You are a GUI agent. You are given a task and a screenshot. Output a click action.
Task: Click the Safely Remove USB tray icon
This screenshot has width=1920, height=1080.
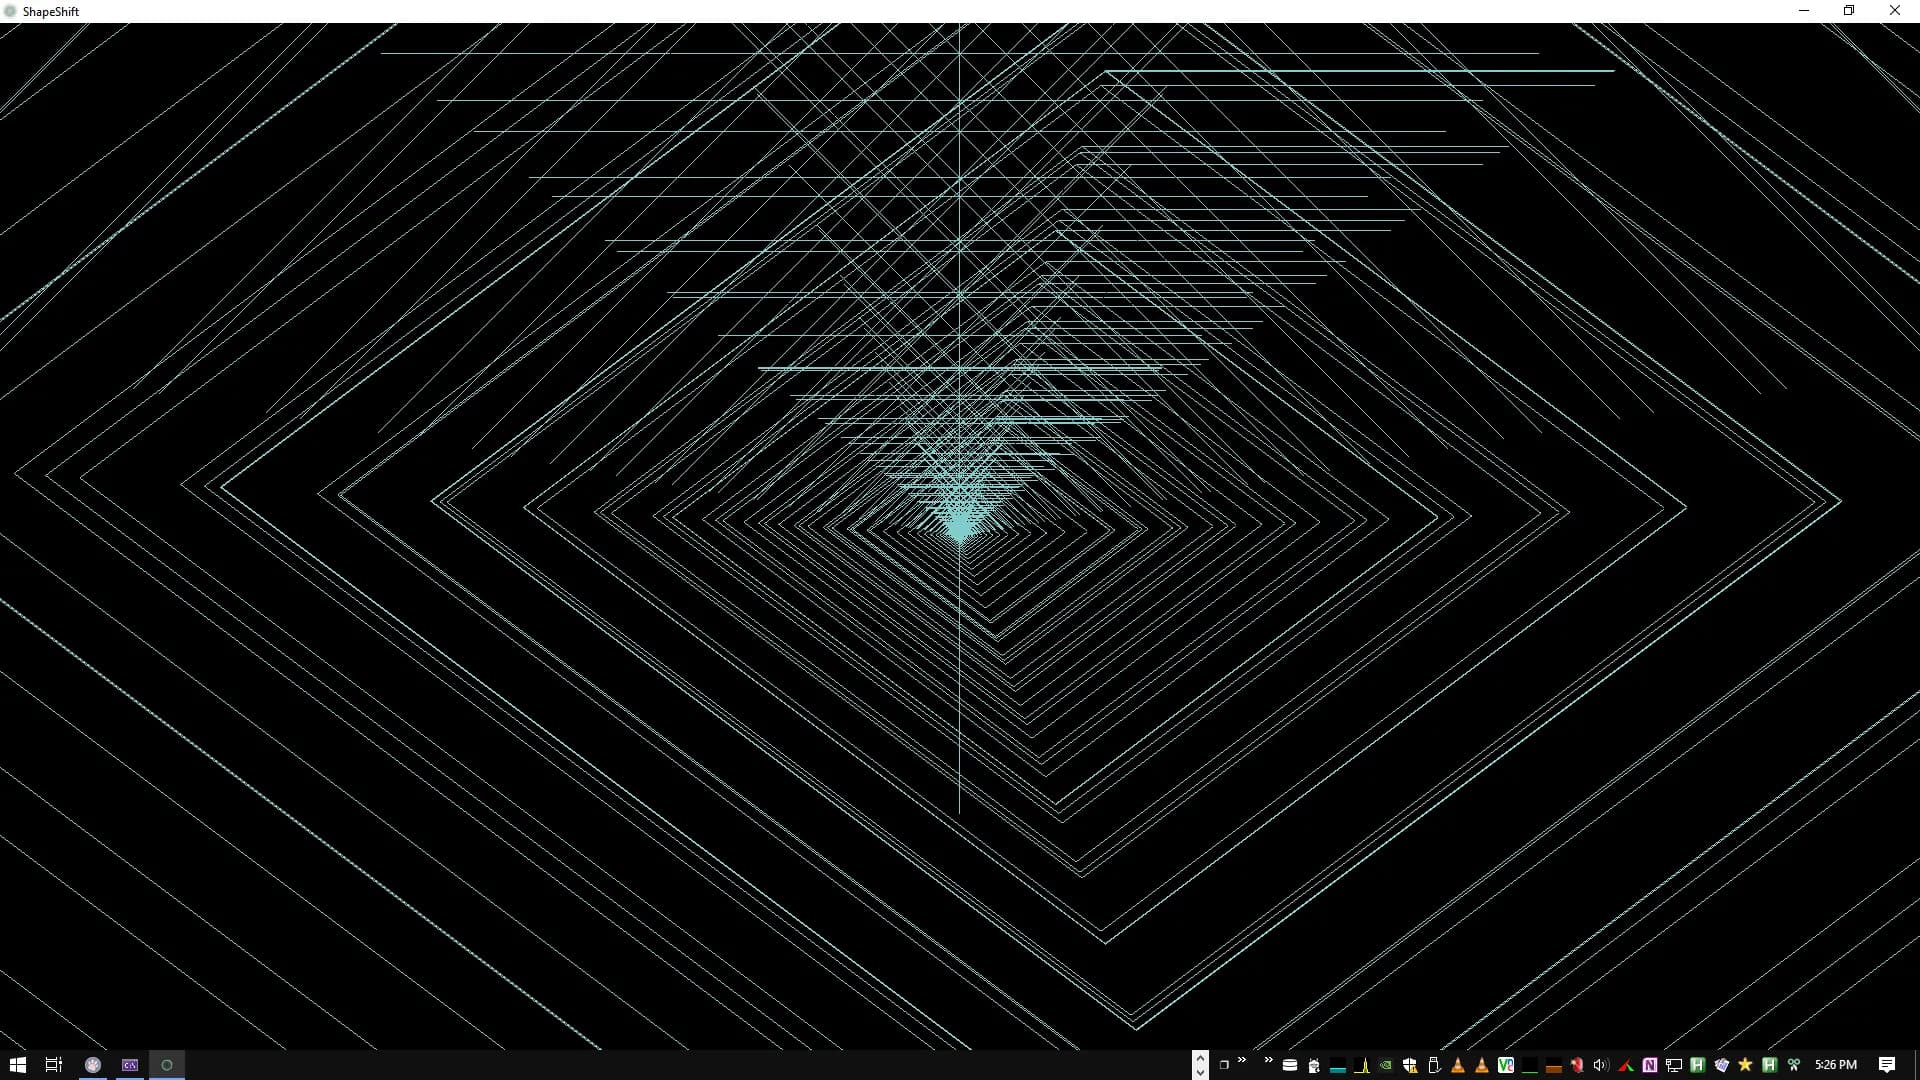[1434, 1065]
